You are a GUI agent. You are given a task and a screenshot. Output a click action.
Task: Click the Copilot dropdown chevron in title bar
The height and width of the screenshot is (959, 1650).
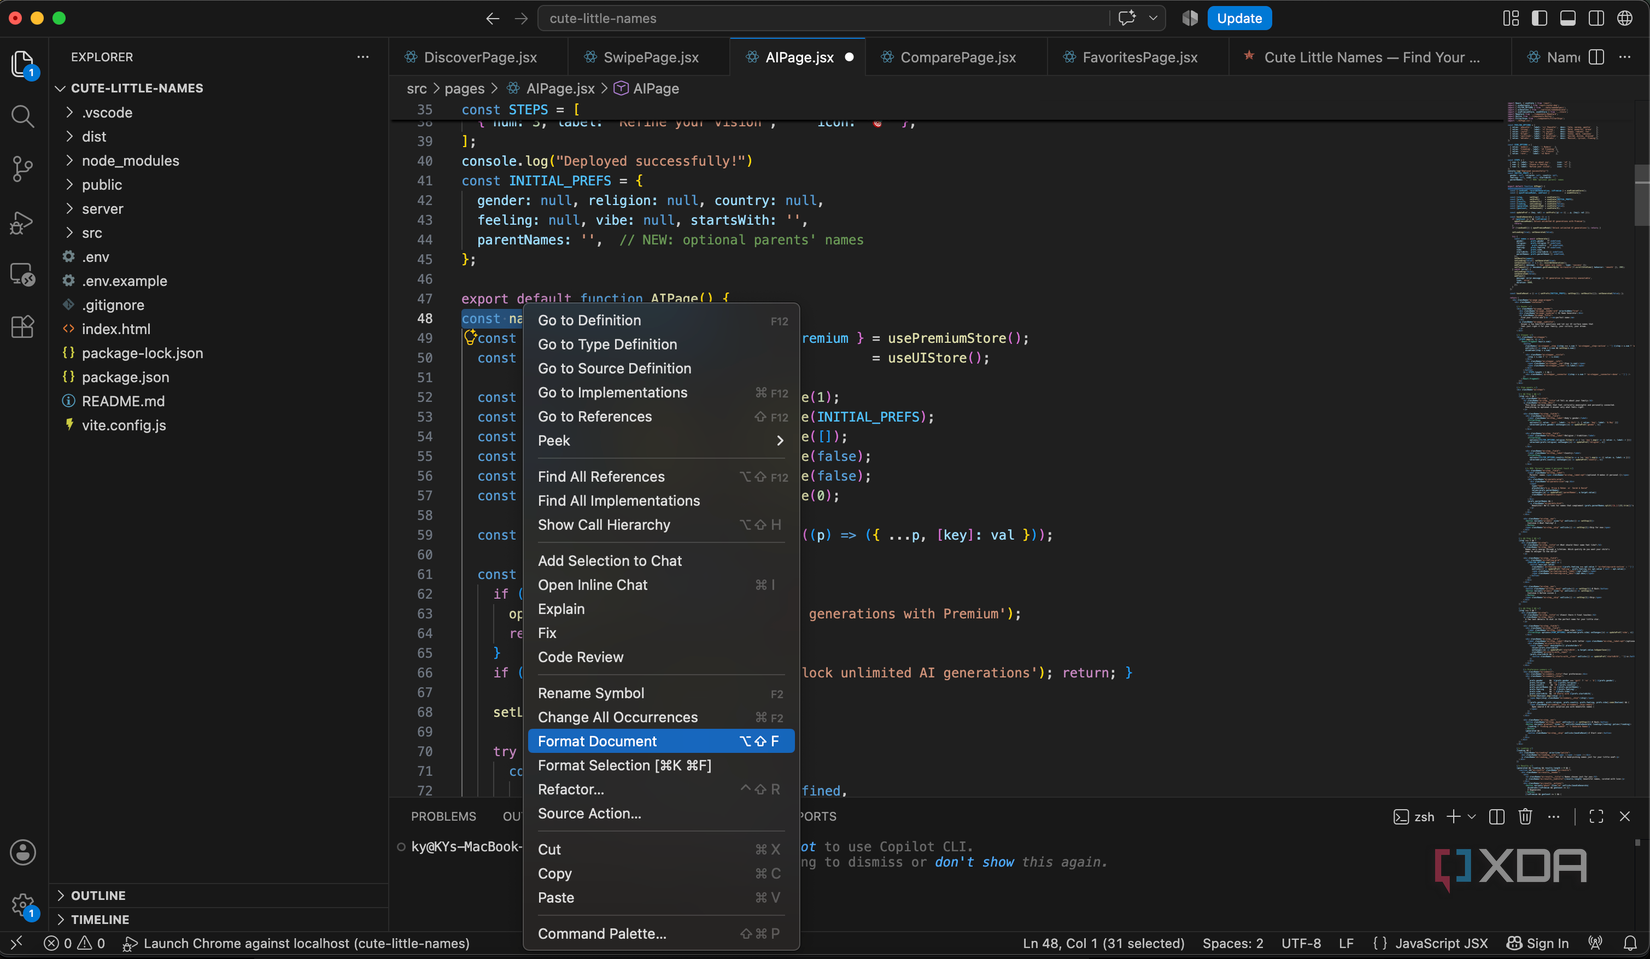point(1153,18)
